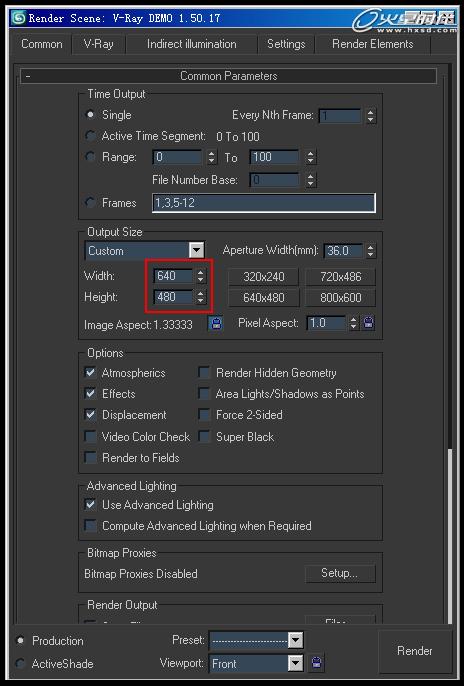This screenshot has height=686, width=464.
Task: Open the Render Elements tab
Action: [373, 44]
